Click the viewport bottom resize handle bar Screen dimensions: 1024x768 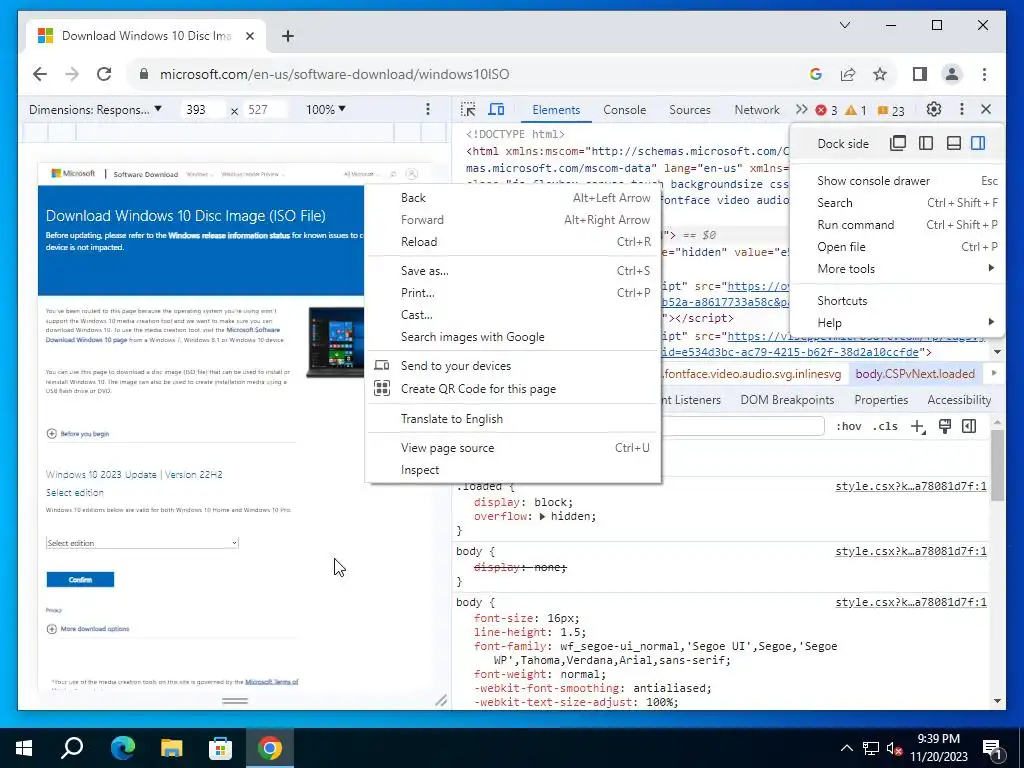pyautogui.click(x=234, y=701)
